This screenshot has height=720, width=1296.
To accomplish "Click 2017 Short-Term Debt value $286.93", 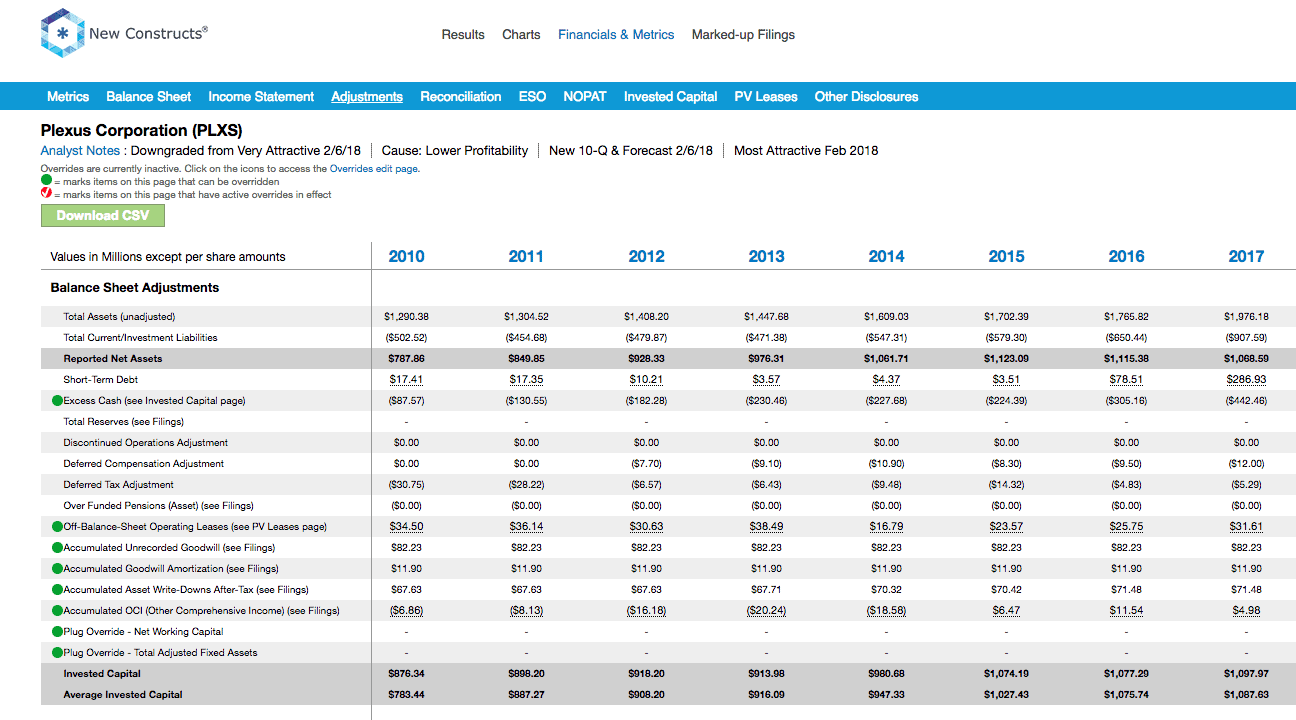I will pyautogui.click(x=1246, y=380).
